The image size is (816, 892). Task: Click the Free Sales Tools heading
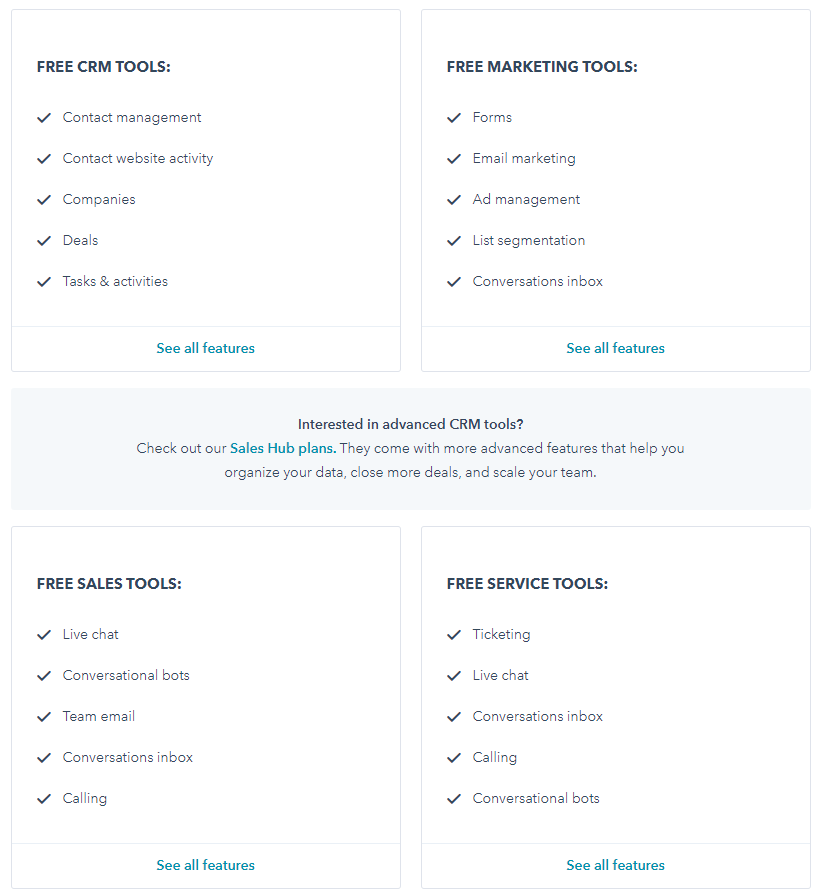tap(109, 584)
